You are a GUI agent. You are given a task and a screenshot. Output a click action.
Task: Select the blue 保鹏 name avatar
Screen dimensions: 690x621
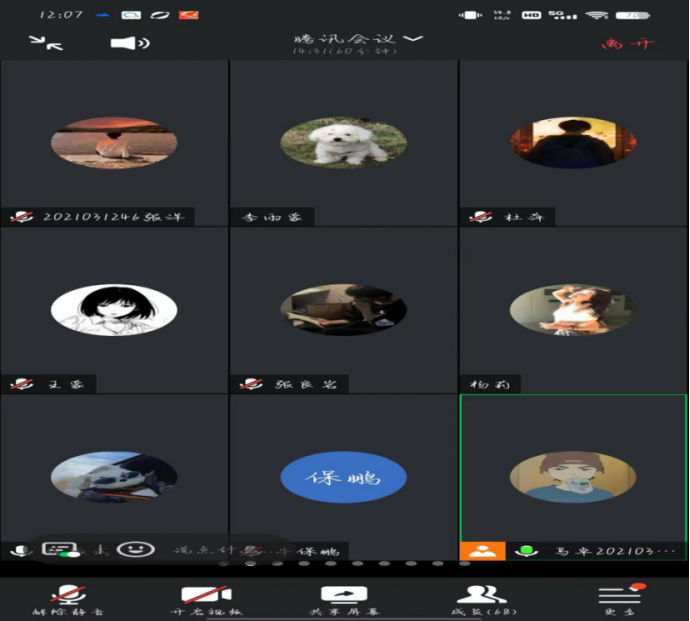[343, 478]
